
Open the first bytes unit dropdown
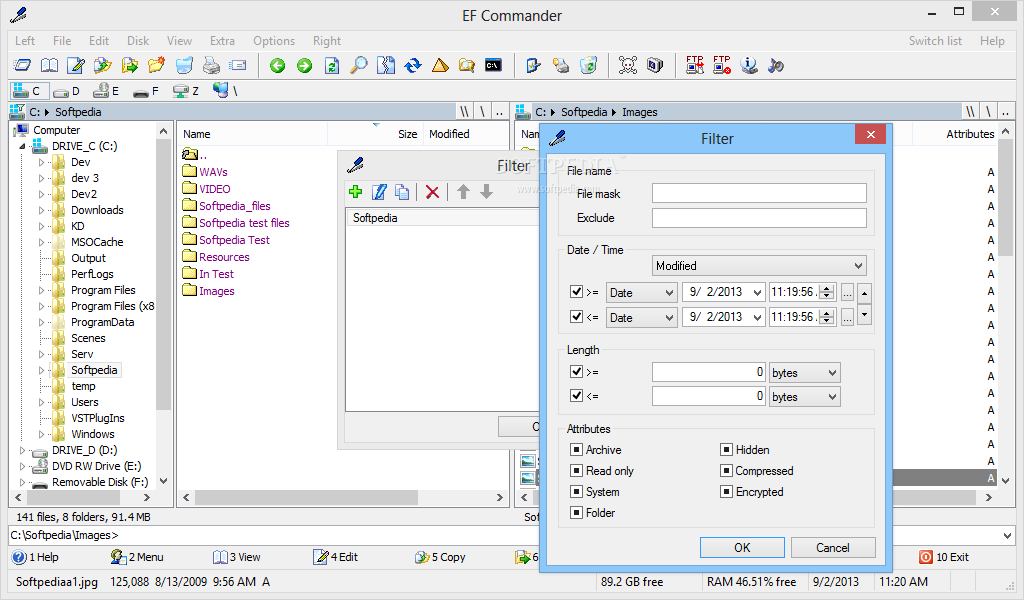pyautogui.click(x=805, y=373)
